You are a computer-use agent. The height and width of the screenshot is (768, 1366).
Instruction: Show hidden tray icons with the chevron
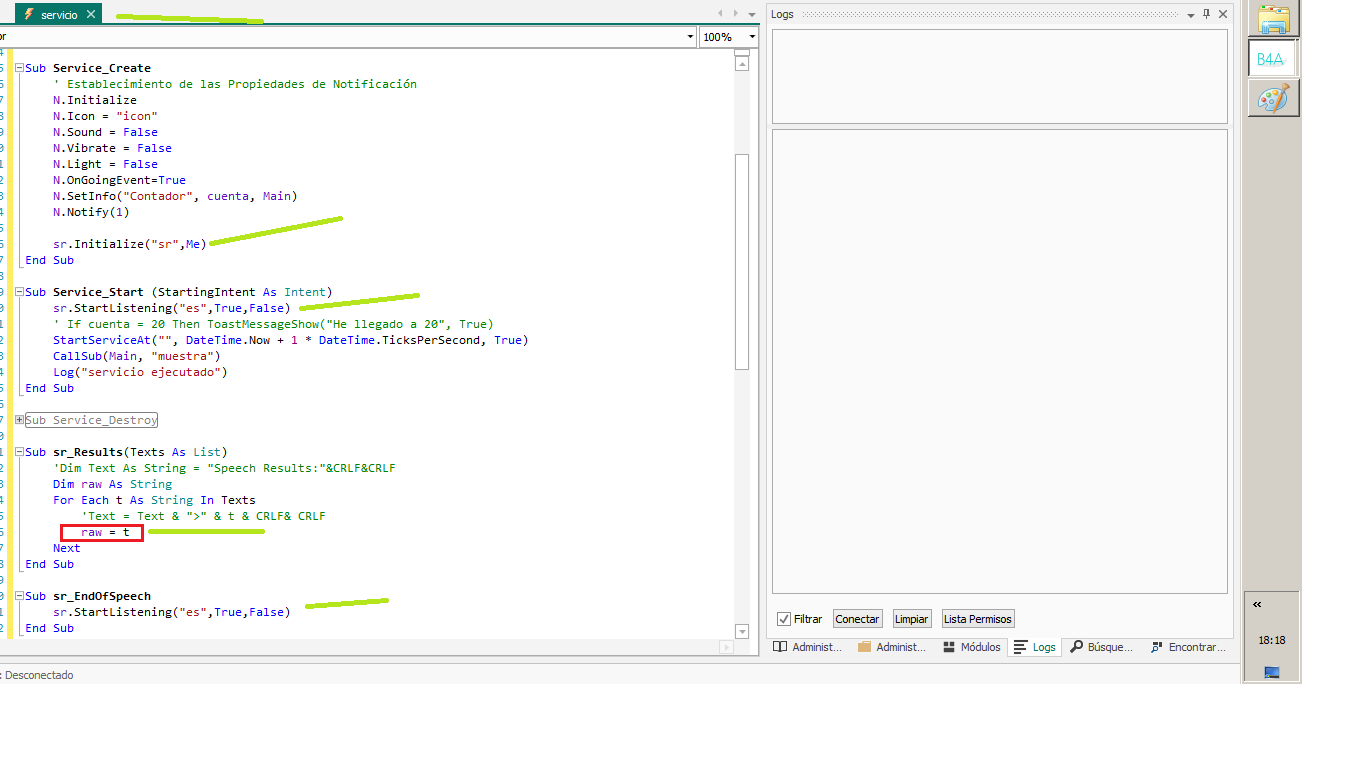pos(1257,604)
